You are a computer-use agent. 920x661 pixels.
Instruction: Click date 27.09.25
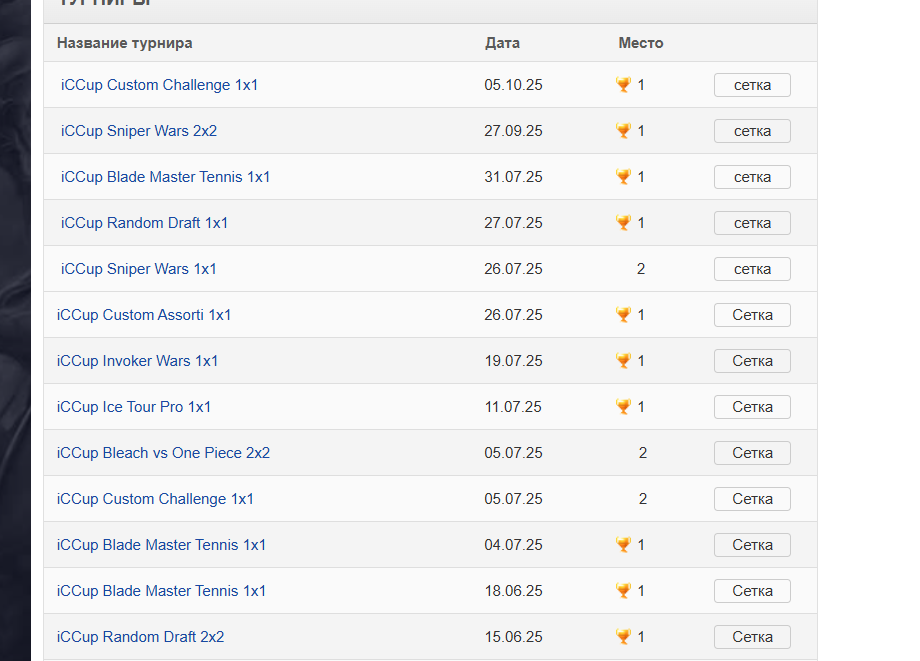pos(513,131)
